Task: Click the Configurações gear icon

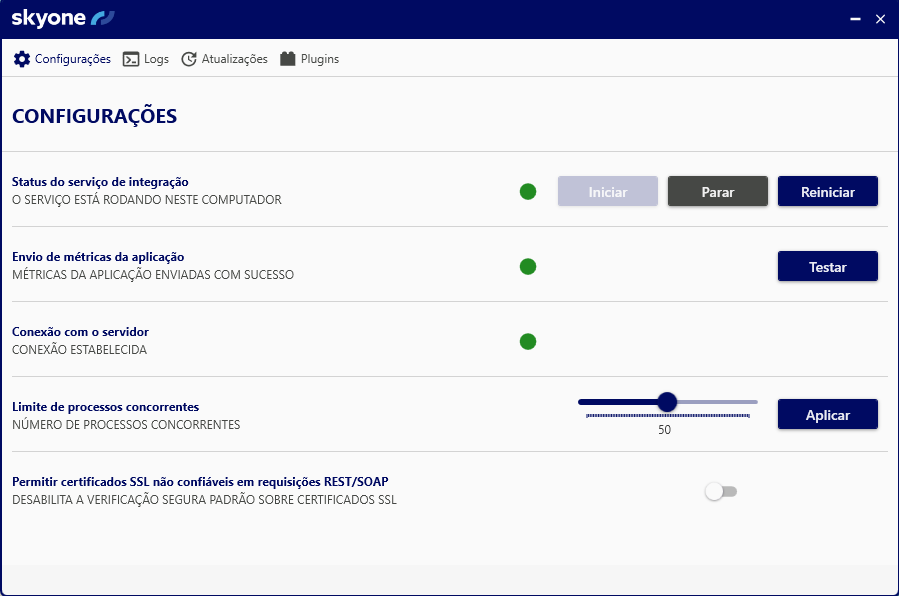Action: 22,59
